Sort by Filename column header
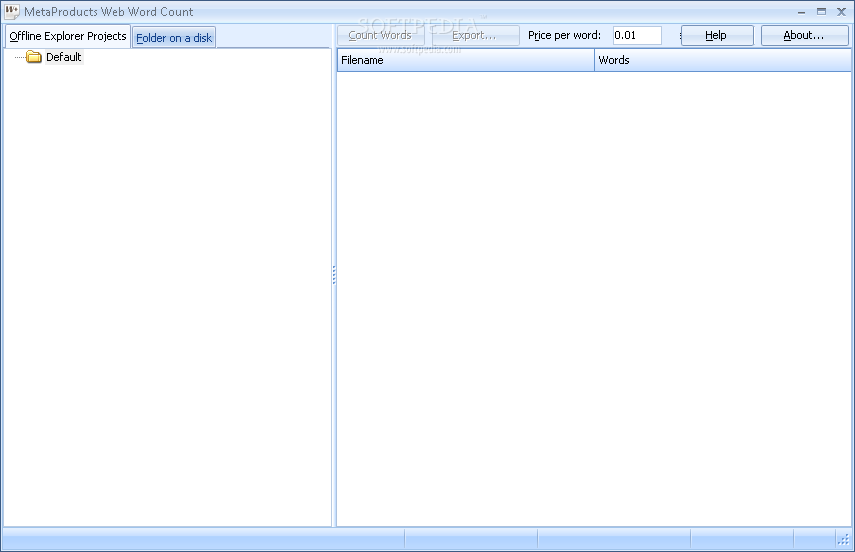Screen dimensions: 855x552 click(x=466, y=60)
